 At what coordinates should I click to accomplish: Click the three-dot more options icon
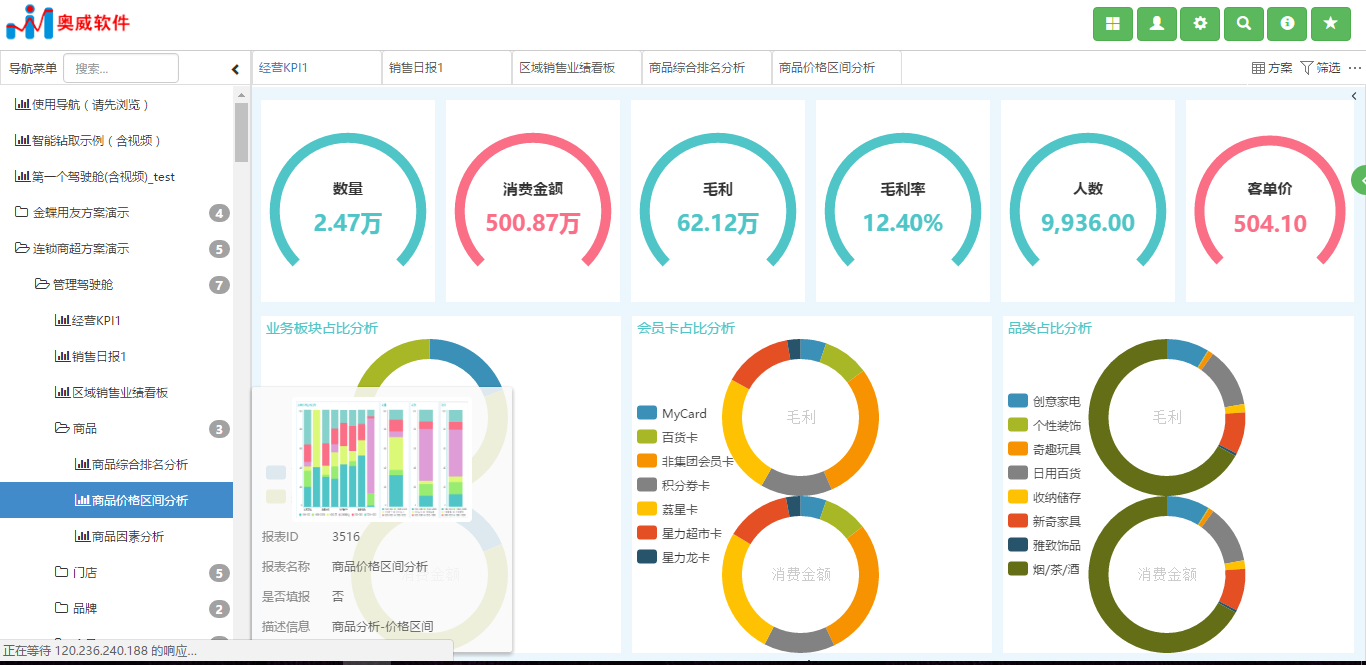(1355, 68)
